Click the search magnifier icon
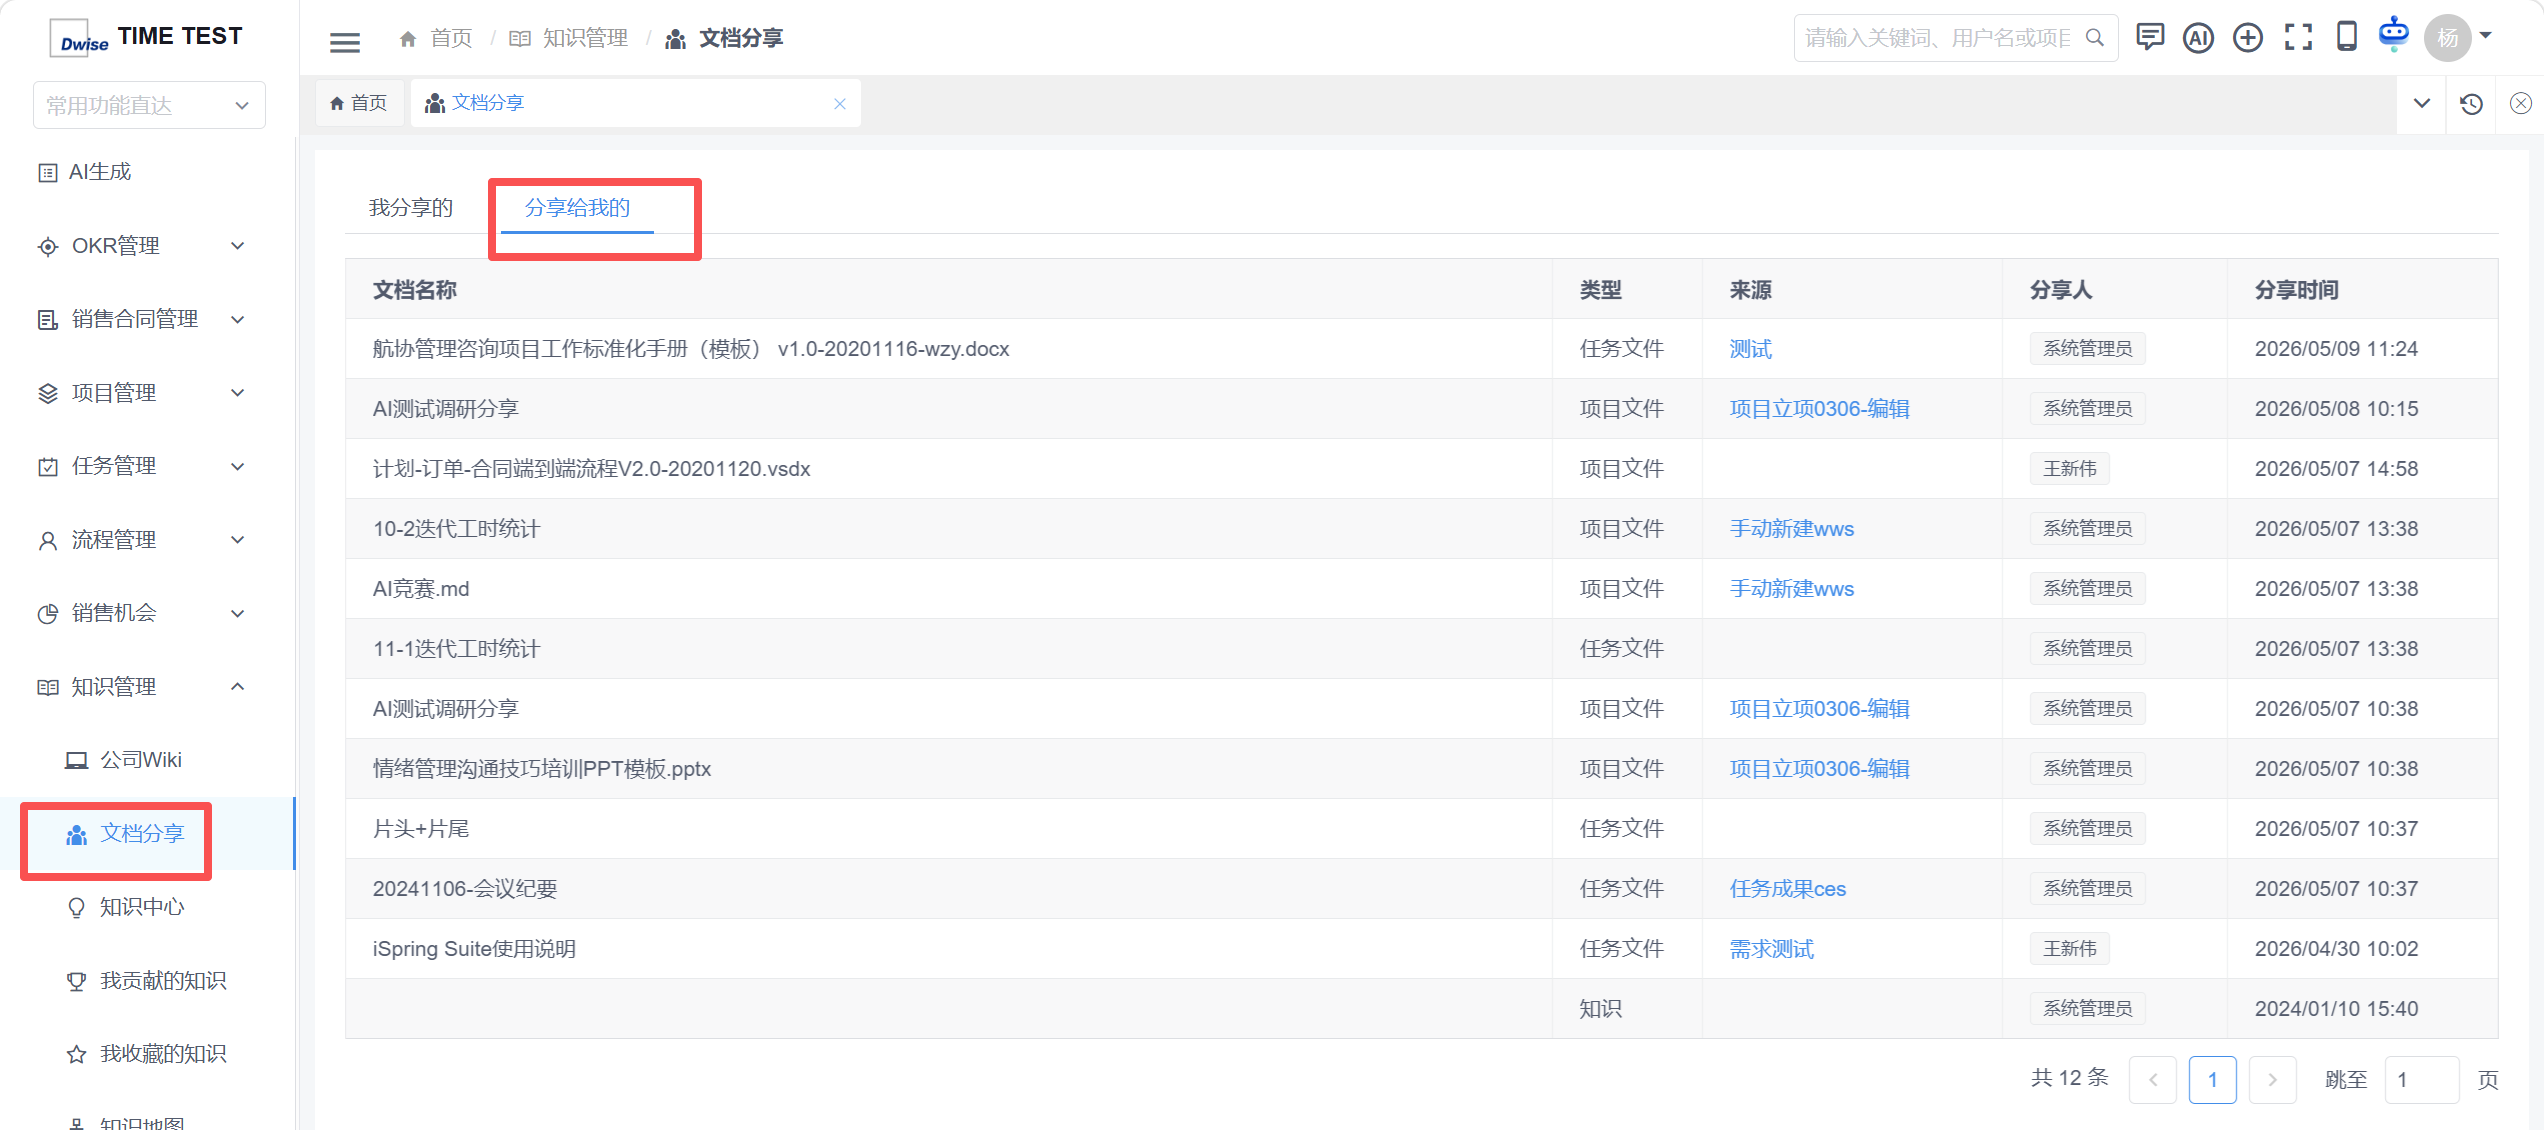Viewport: 2544px width, 1130px height. 2094,38
